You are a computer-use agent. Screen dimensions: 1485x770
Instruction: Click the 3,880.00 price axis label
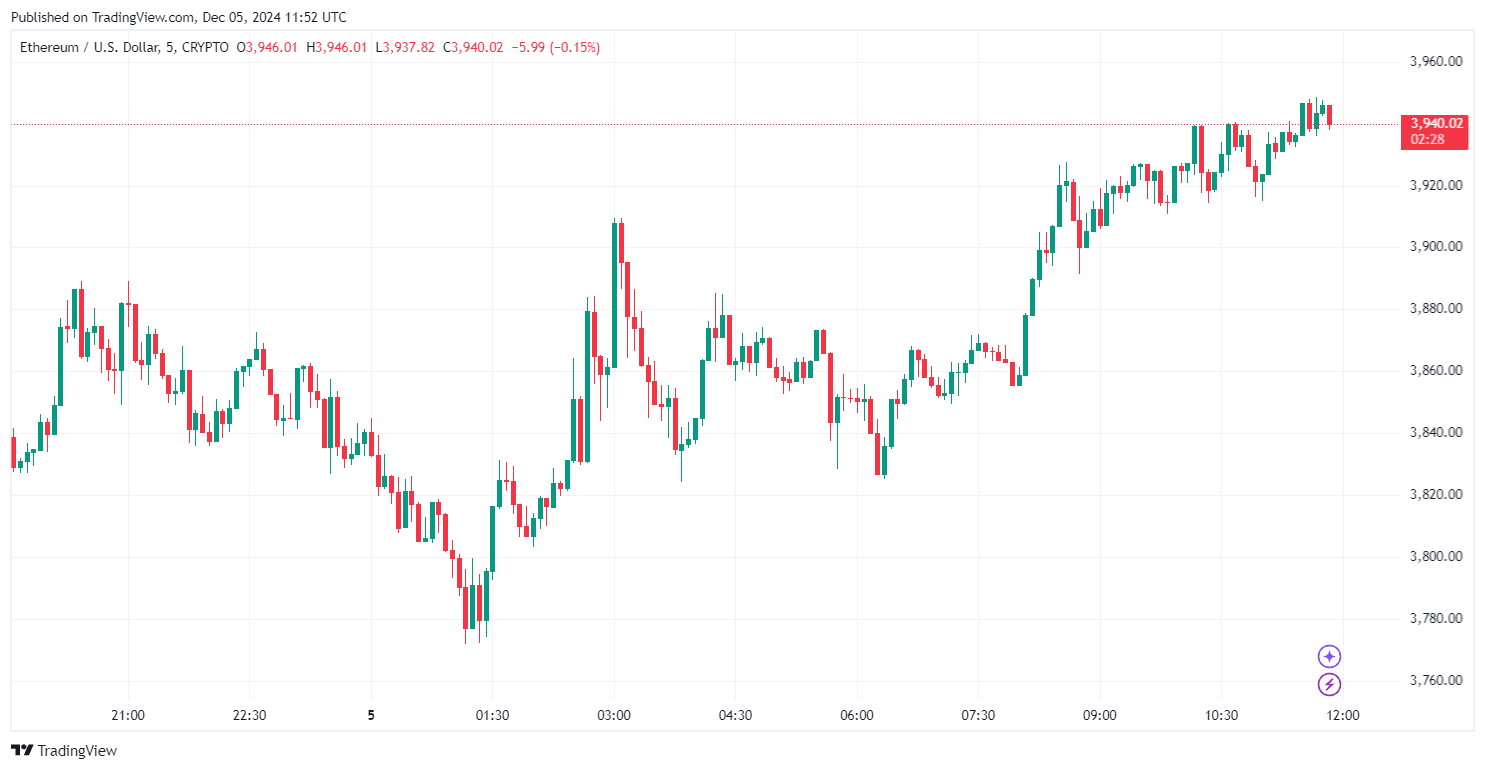(1436, 309)
